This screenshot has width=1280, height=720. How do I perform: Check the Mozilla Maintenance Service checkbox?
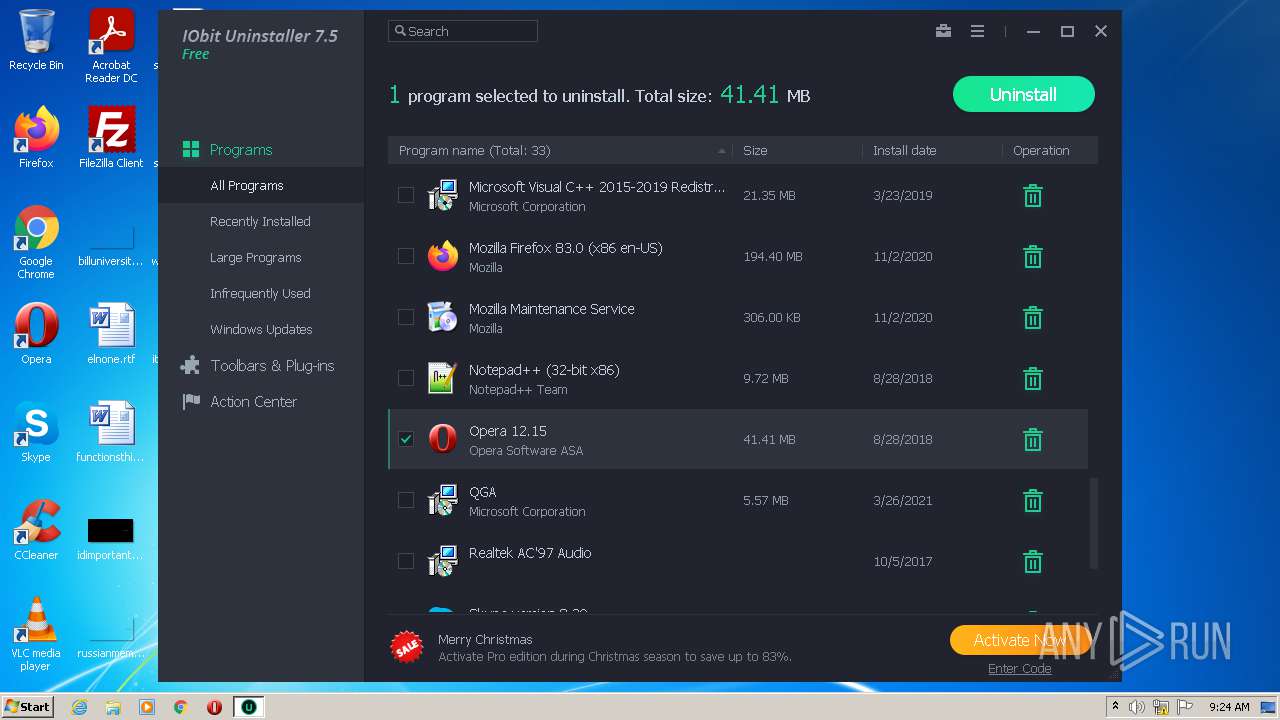406,317
